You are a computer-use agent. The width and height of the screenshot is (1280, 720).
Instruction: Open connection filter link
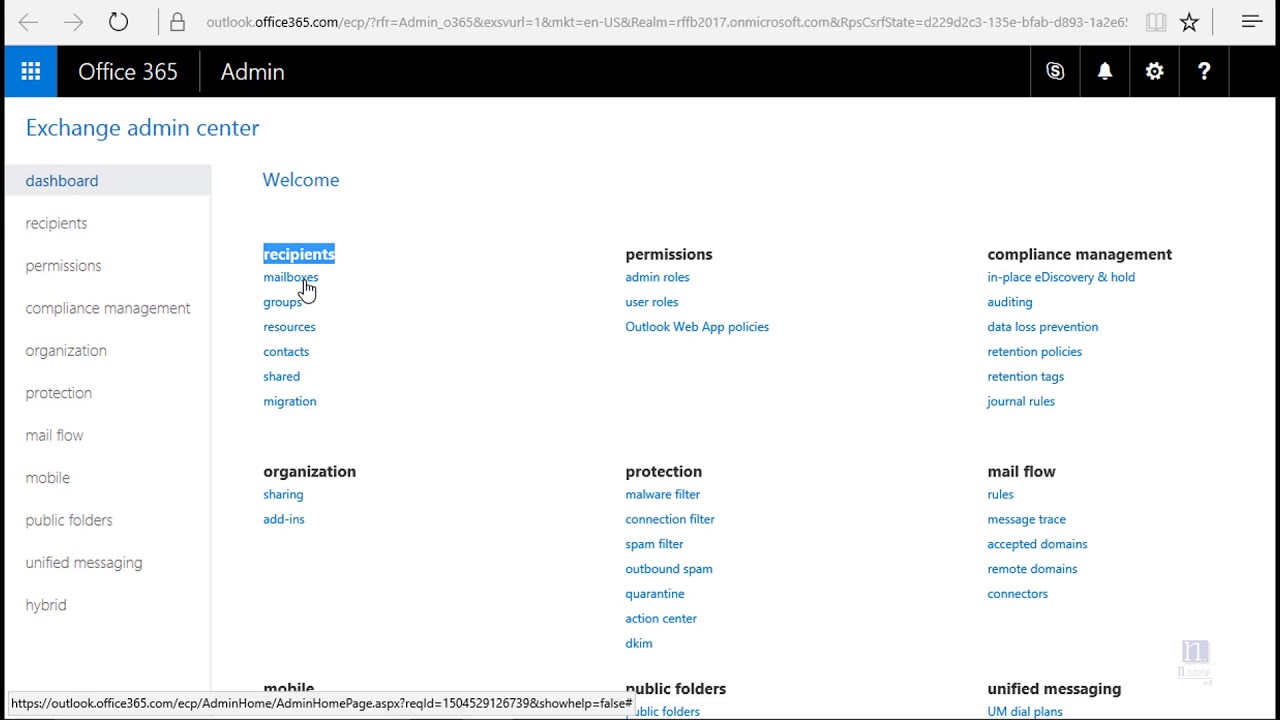pyautogui.click(x=670, y=519)
